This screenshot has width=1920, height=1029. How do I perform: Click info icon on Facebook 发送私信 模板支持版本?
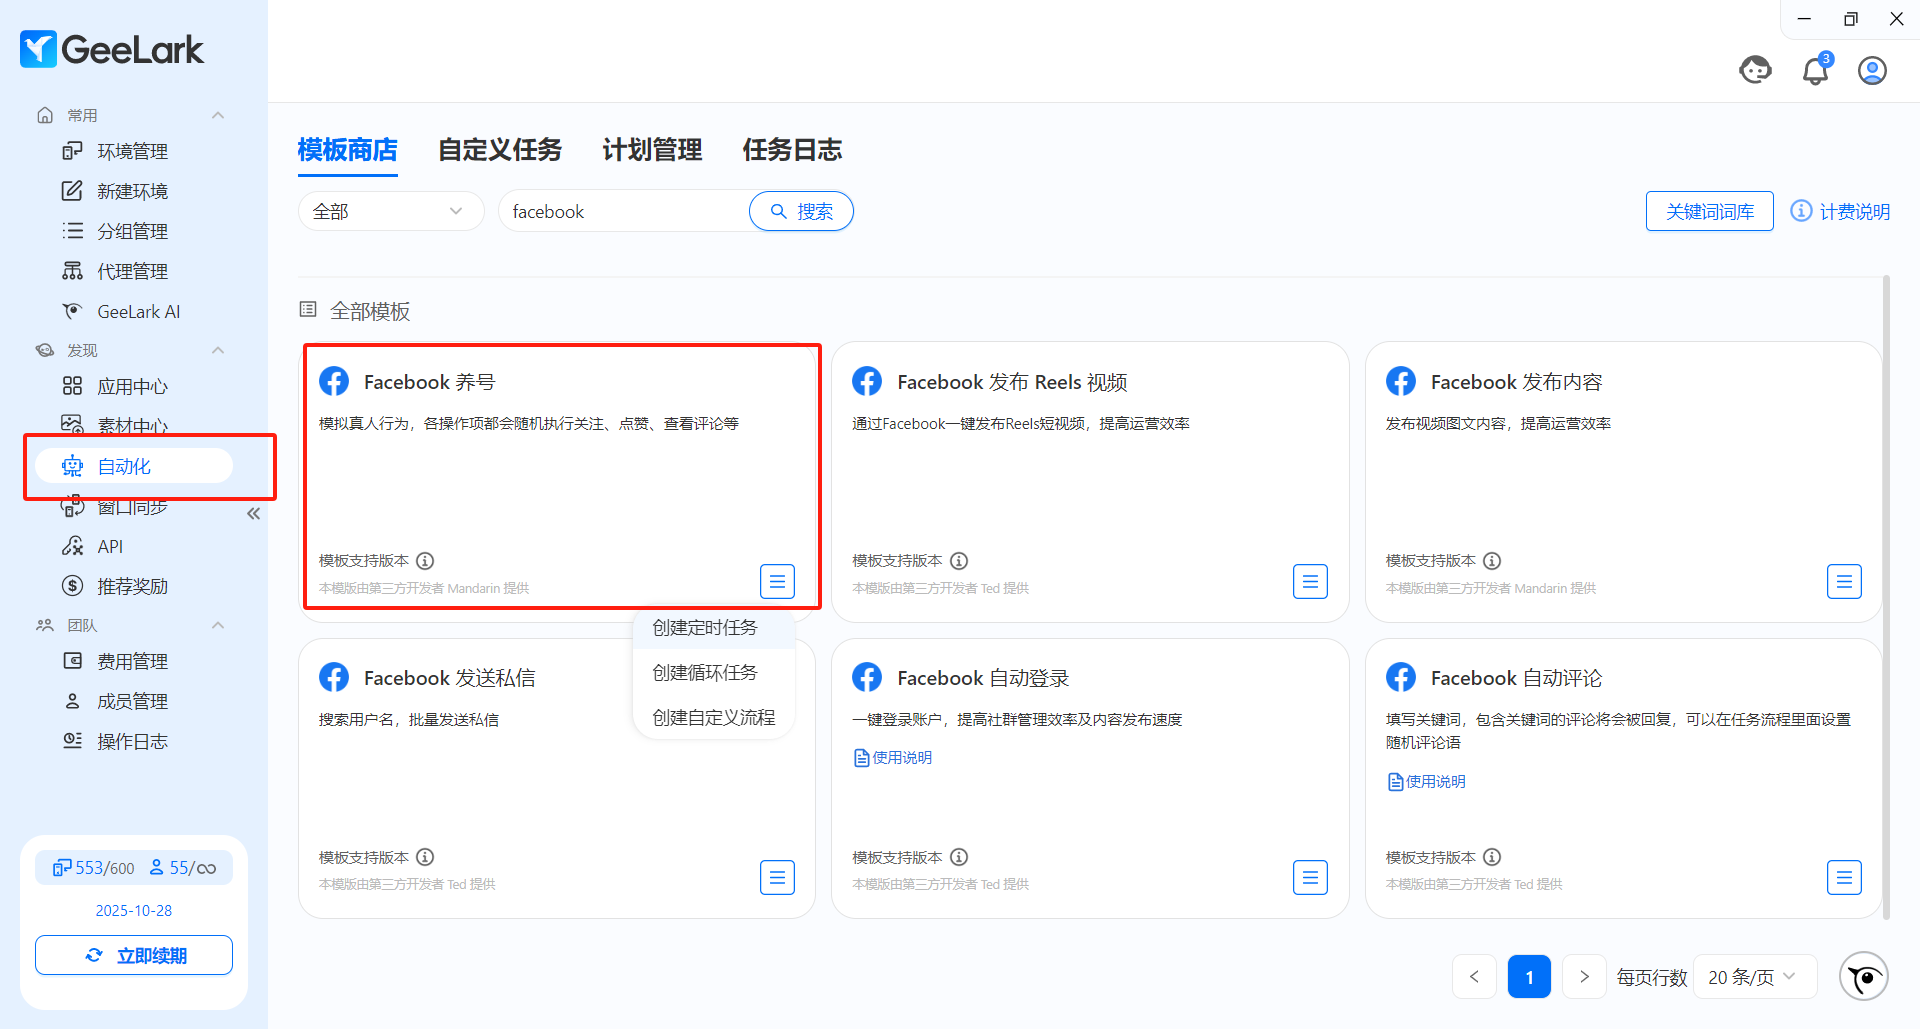coord(425,857)
